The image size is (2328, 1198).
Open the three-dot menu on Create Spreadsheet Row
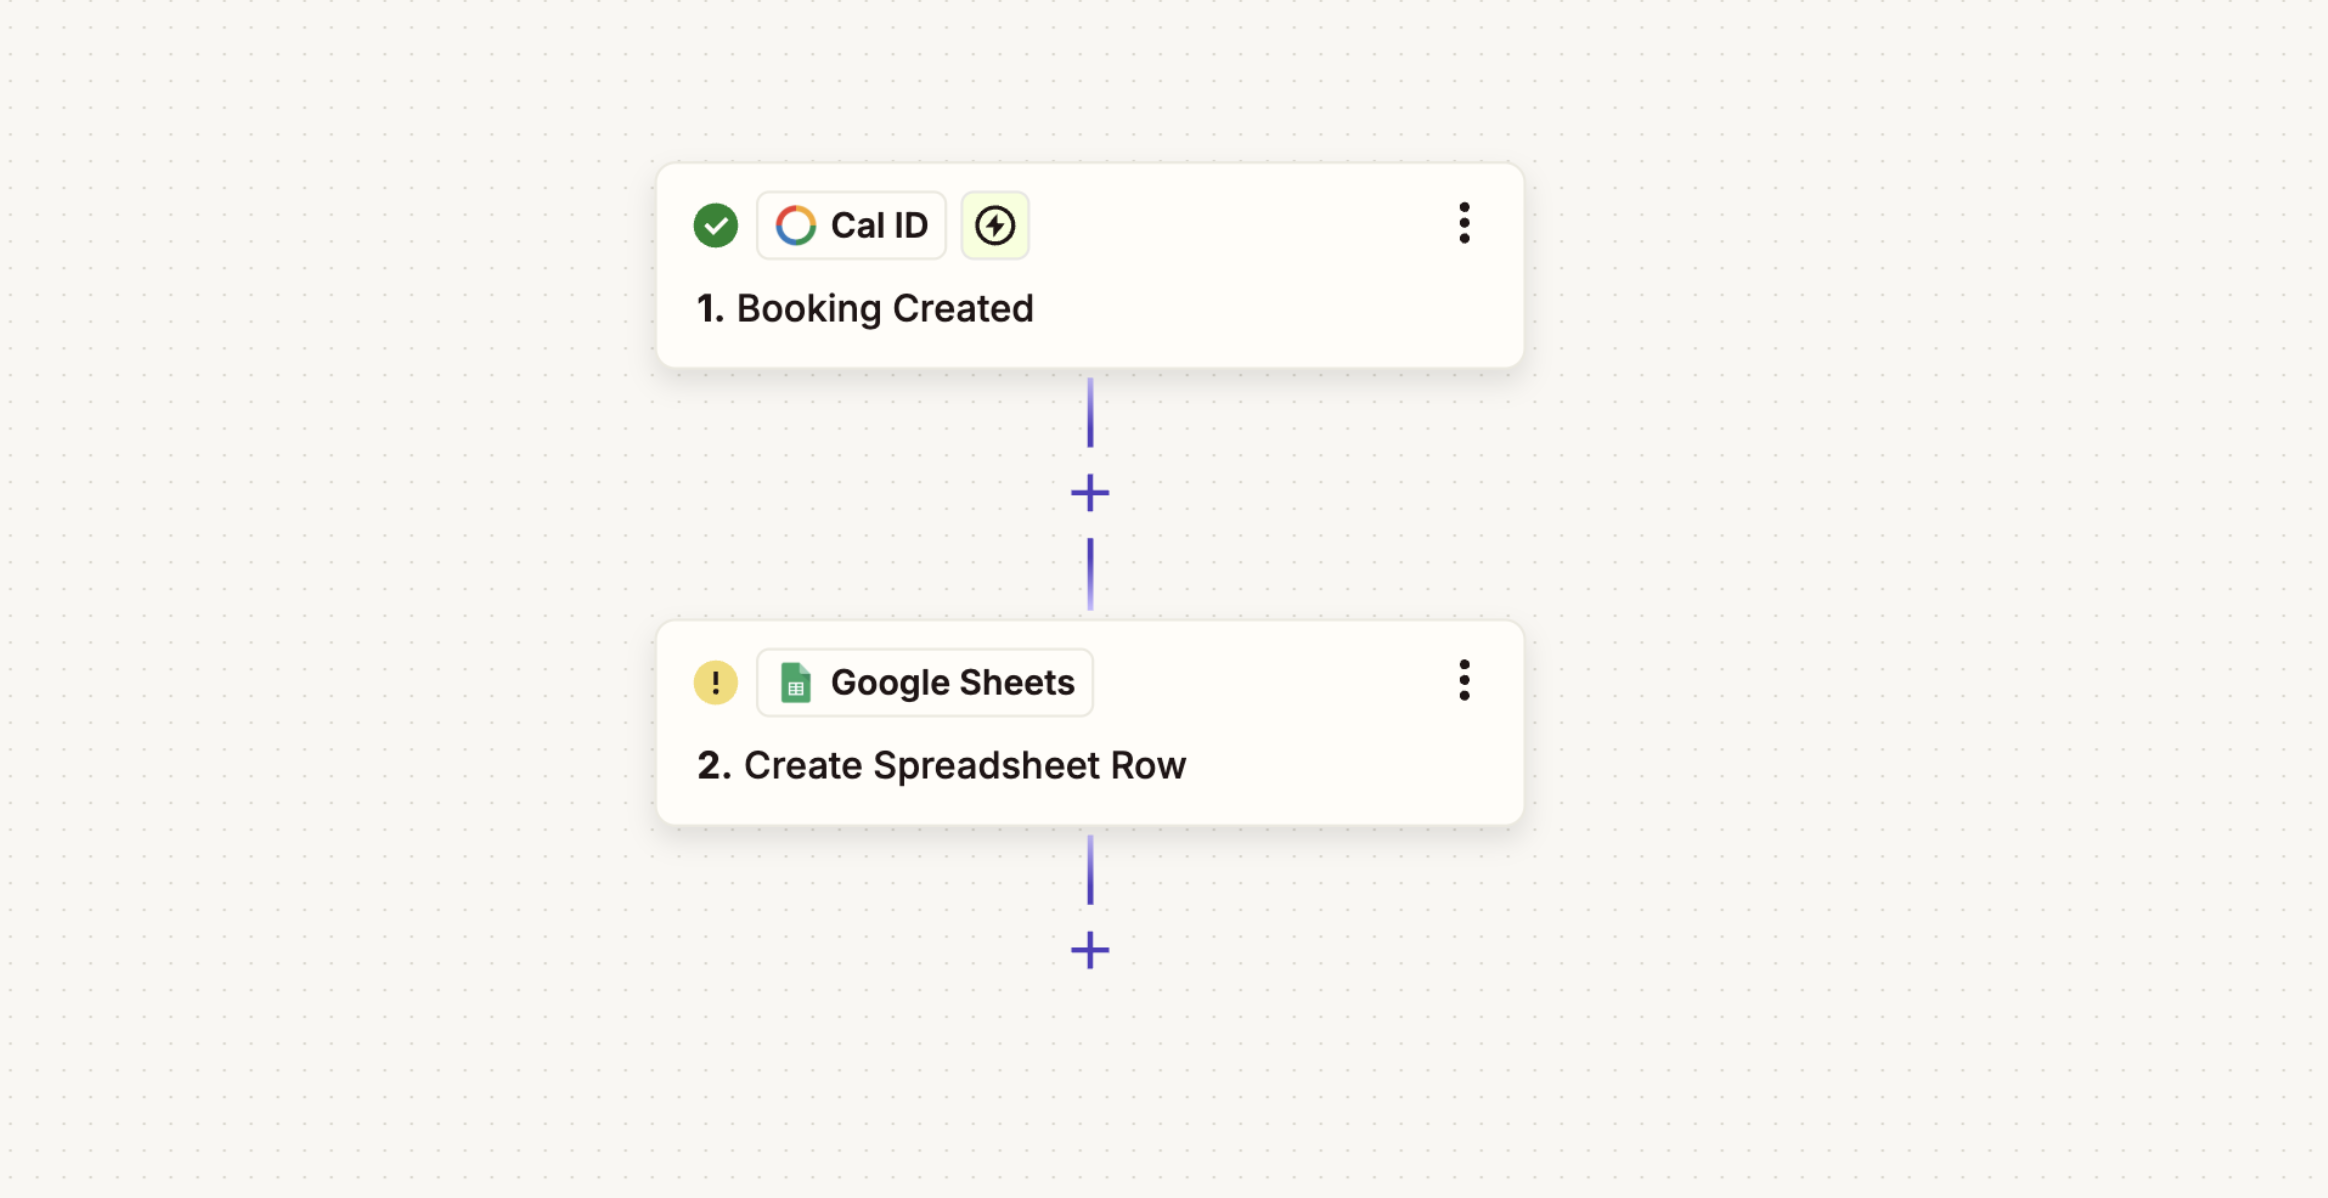(1464, 681)
